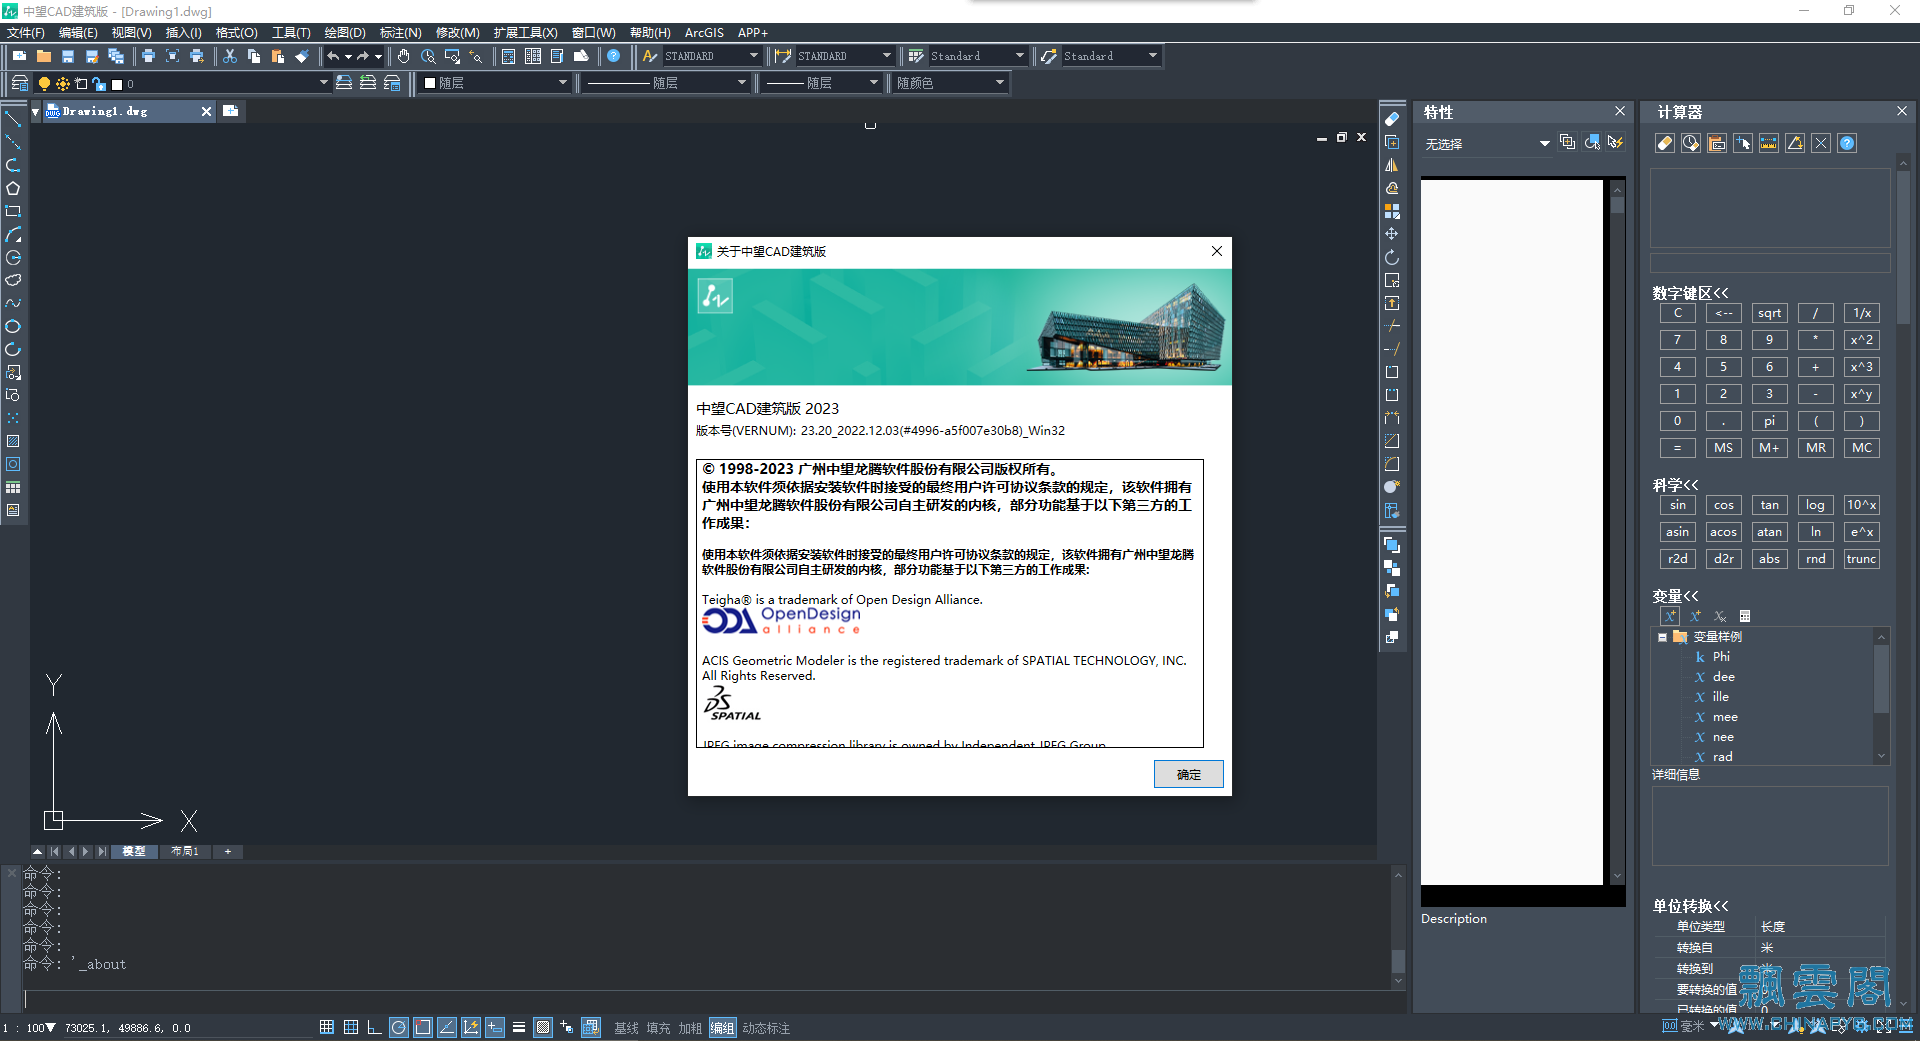
Task: Open a file with the folder icon
Action: [44, 56]
